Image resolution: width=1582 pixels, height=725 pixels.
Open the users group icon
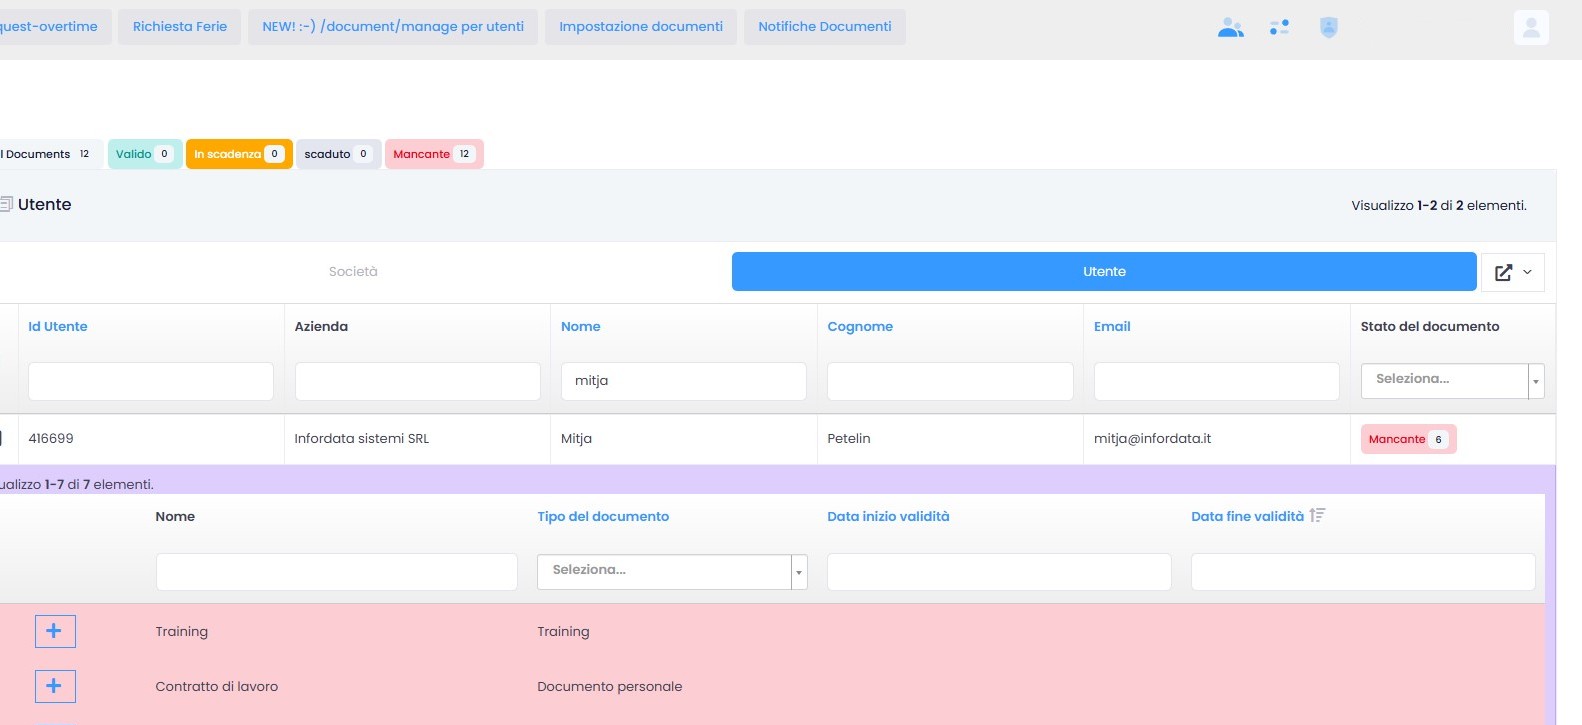(1231, 28)
